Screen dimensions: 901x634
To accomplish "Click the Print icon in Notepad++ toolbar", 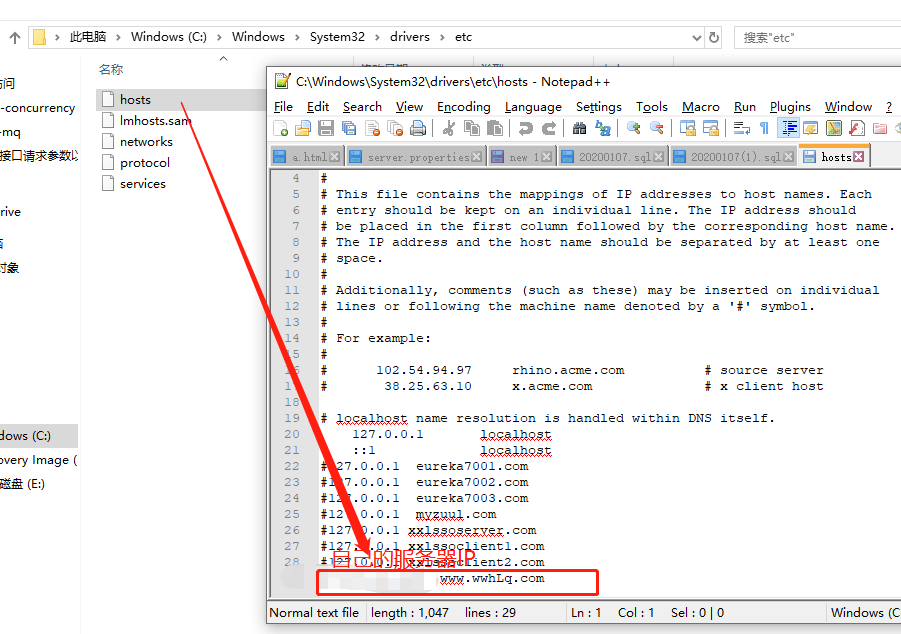I will 418,128.
